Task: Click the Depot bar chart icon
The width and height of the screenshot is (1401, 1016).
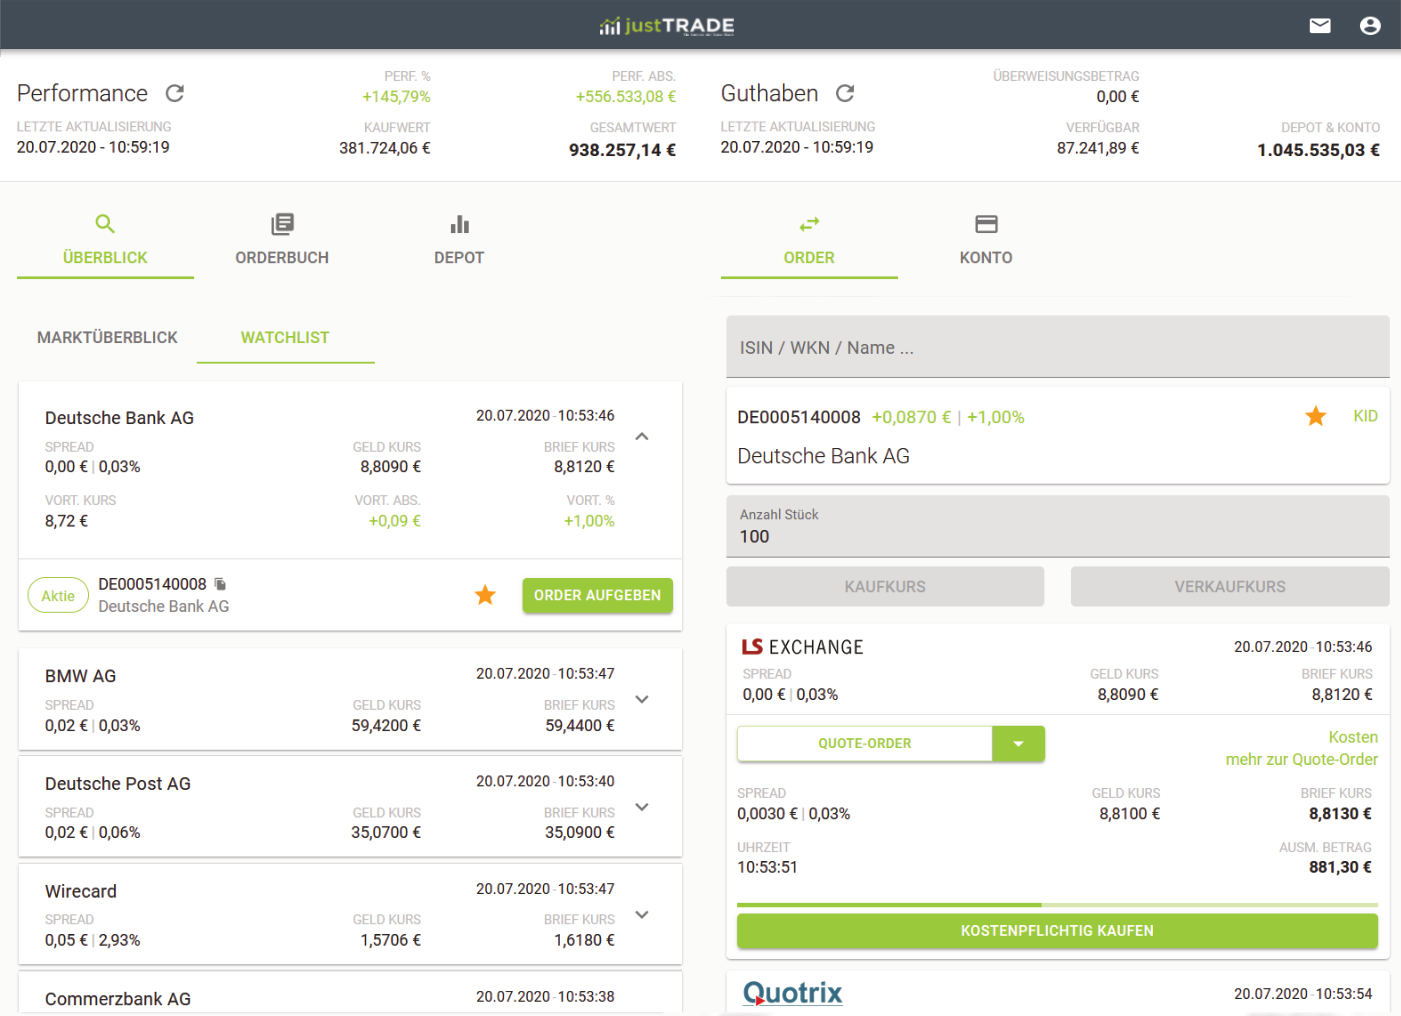Action: pyautogui.click(x=459, y=224)
